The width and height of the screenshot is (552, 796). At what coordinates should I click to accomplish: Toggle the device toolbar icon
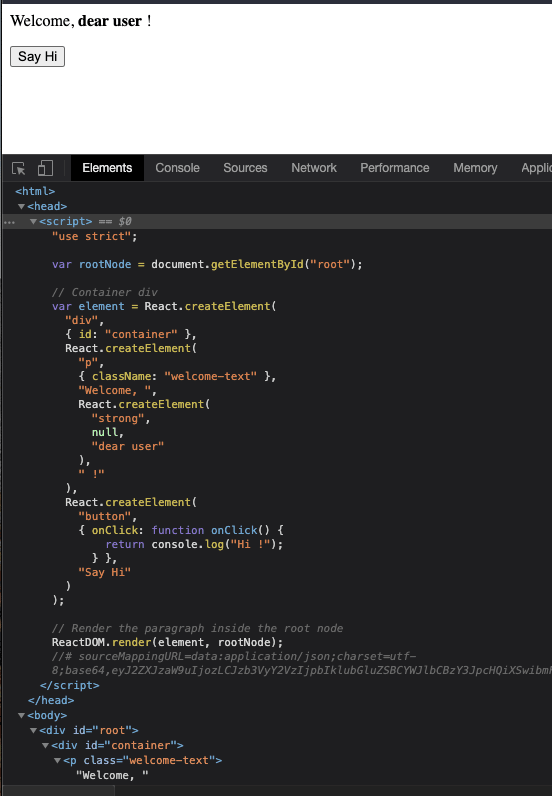pos(45,168)
